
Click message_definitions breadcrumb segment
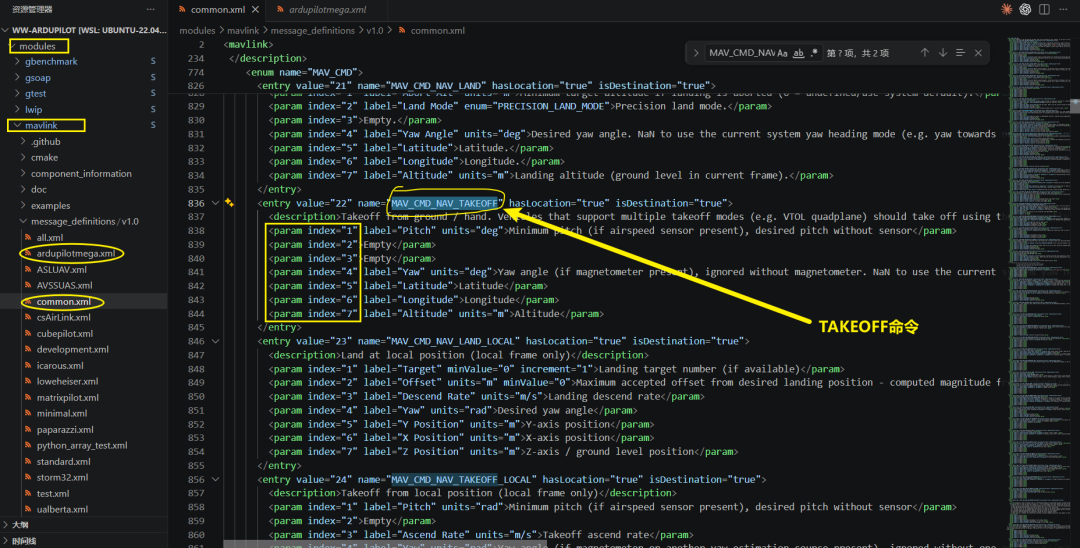(313, 30)
